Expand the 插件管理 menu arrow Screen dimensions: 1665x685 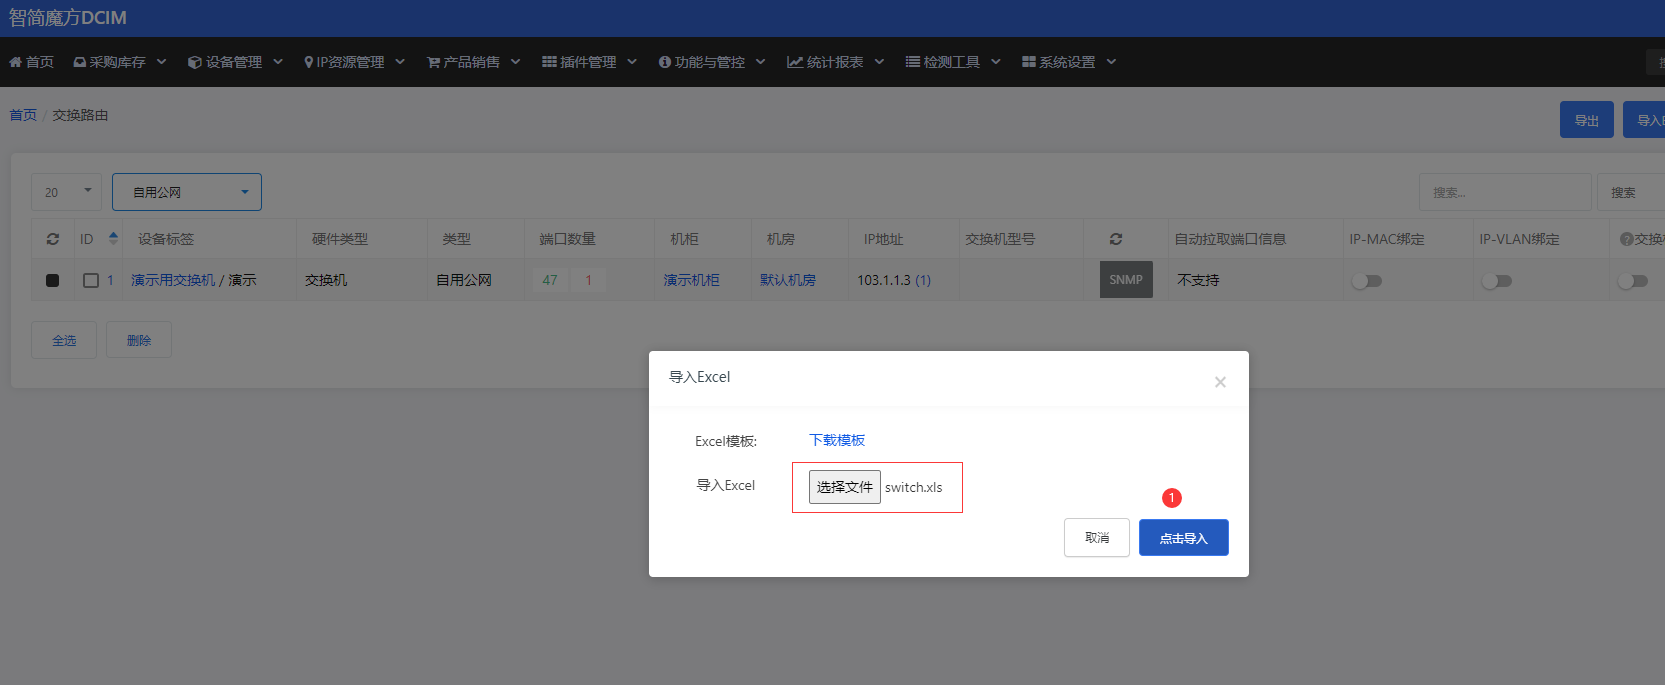[632, 62]
